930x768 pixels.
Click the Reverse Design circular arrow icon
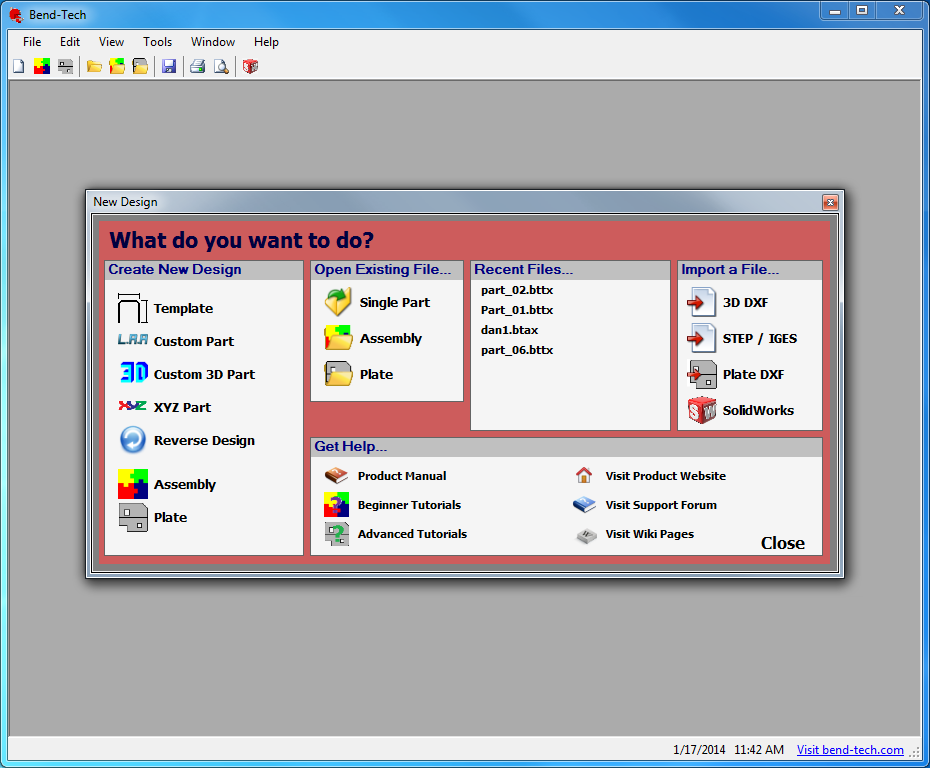click(x=133, y=440)
